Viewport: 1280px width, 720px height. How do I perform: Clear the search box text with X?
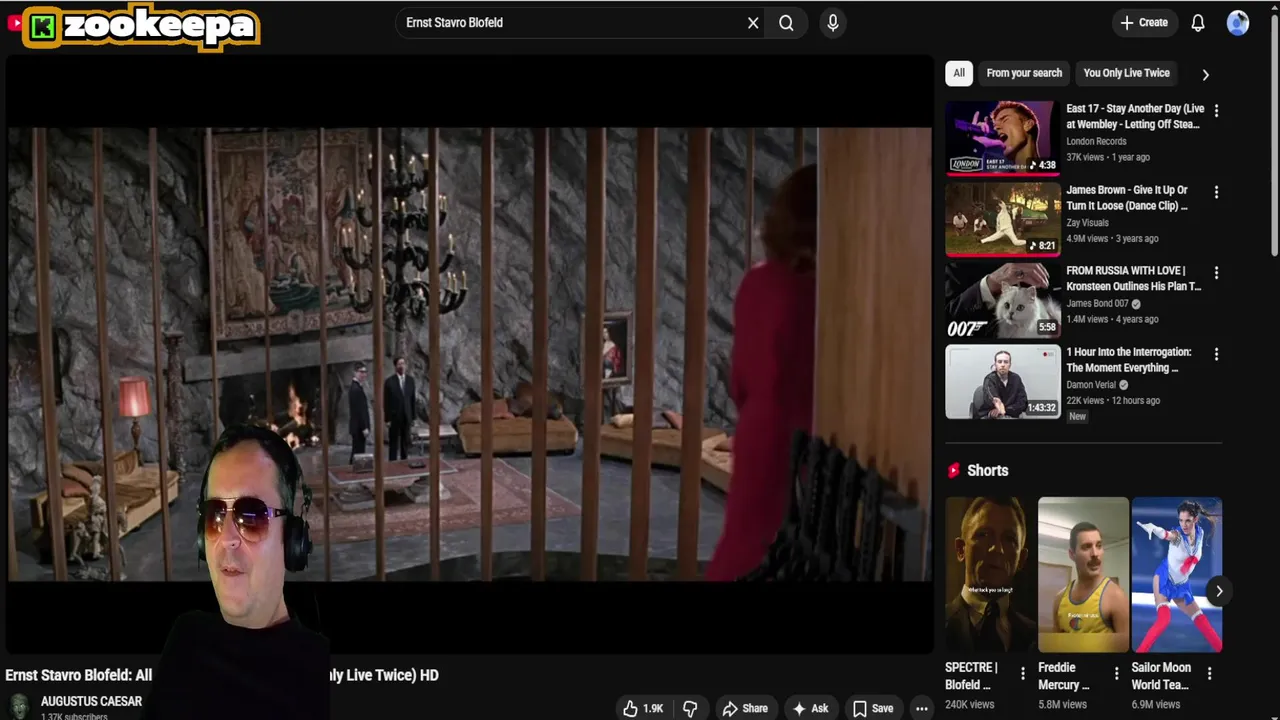(x=753, y=23)
